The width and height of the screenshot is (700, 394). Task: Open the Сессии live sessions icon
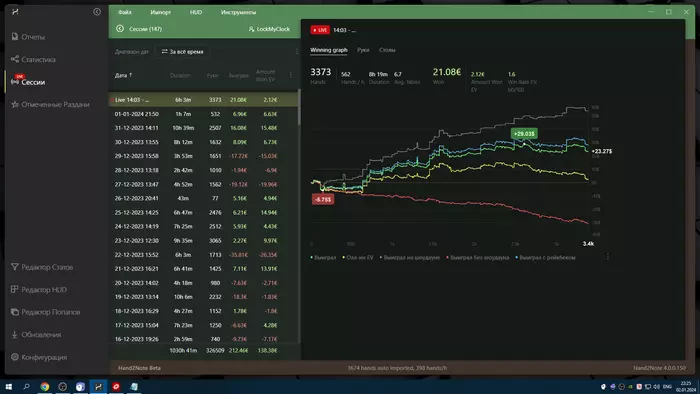coord(15,82)
